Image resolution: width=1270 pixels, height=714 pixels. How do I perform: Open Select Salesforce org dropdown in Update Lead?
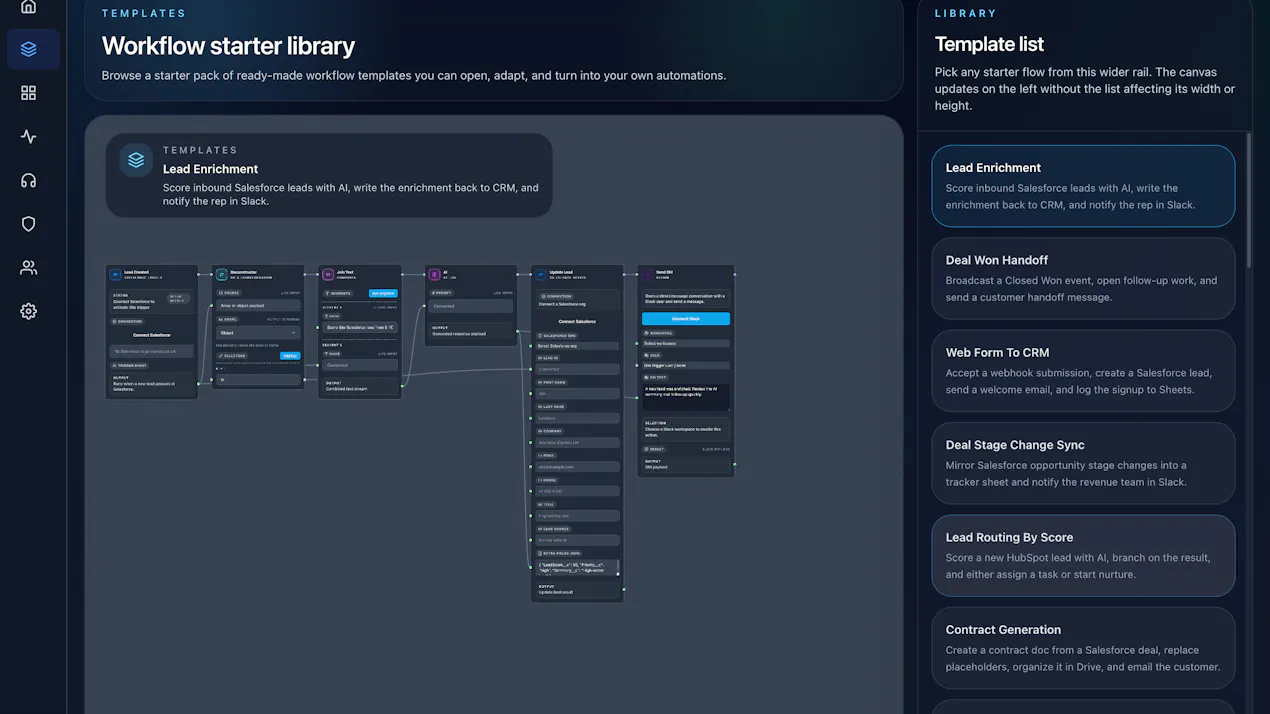(x=577, y=346)
